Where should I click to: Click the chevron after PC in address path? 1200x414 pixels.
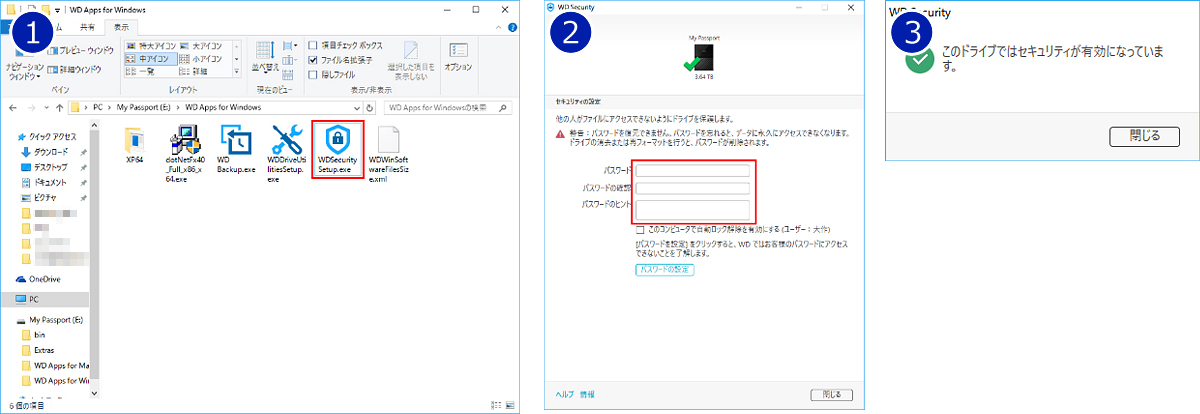[x=110, y=107]
